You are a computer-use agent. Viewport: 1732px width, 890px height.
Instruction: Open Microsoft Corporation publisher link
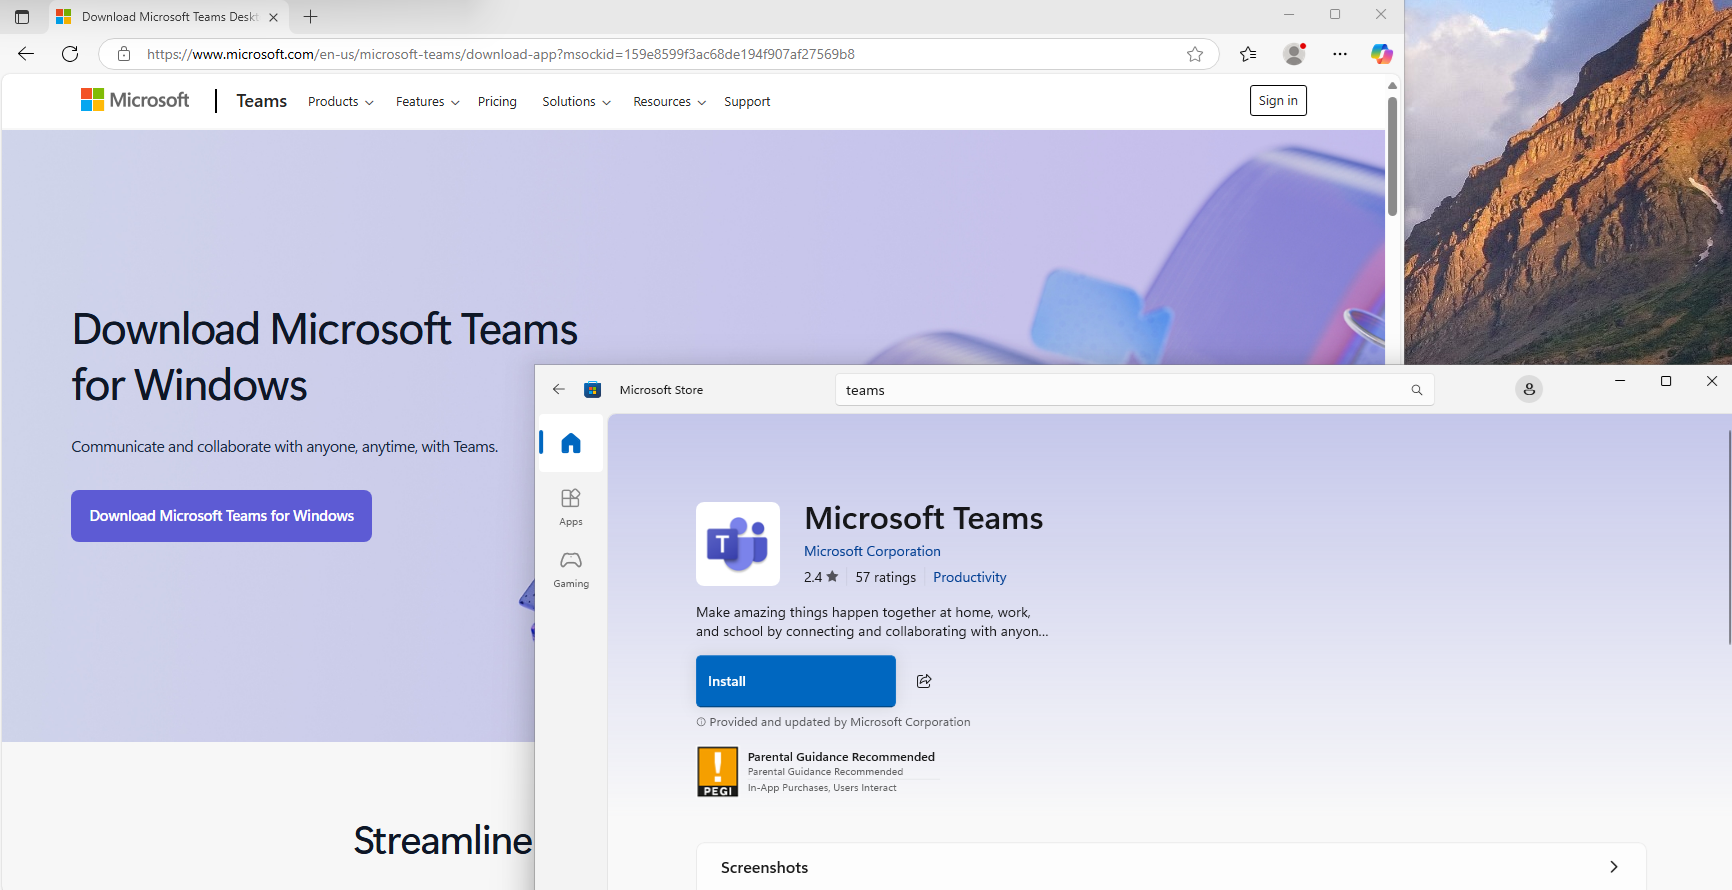872,551
